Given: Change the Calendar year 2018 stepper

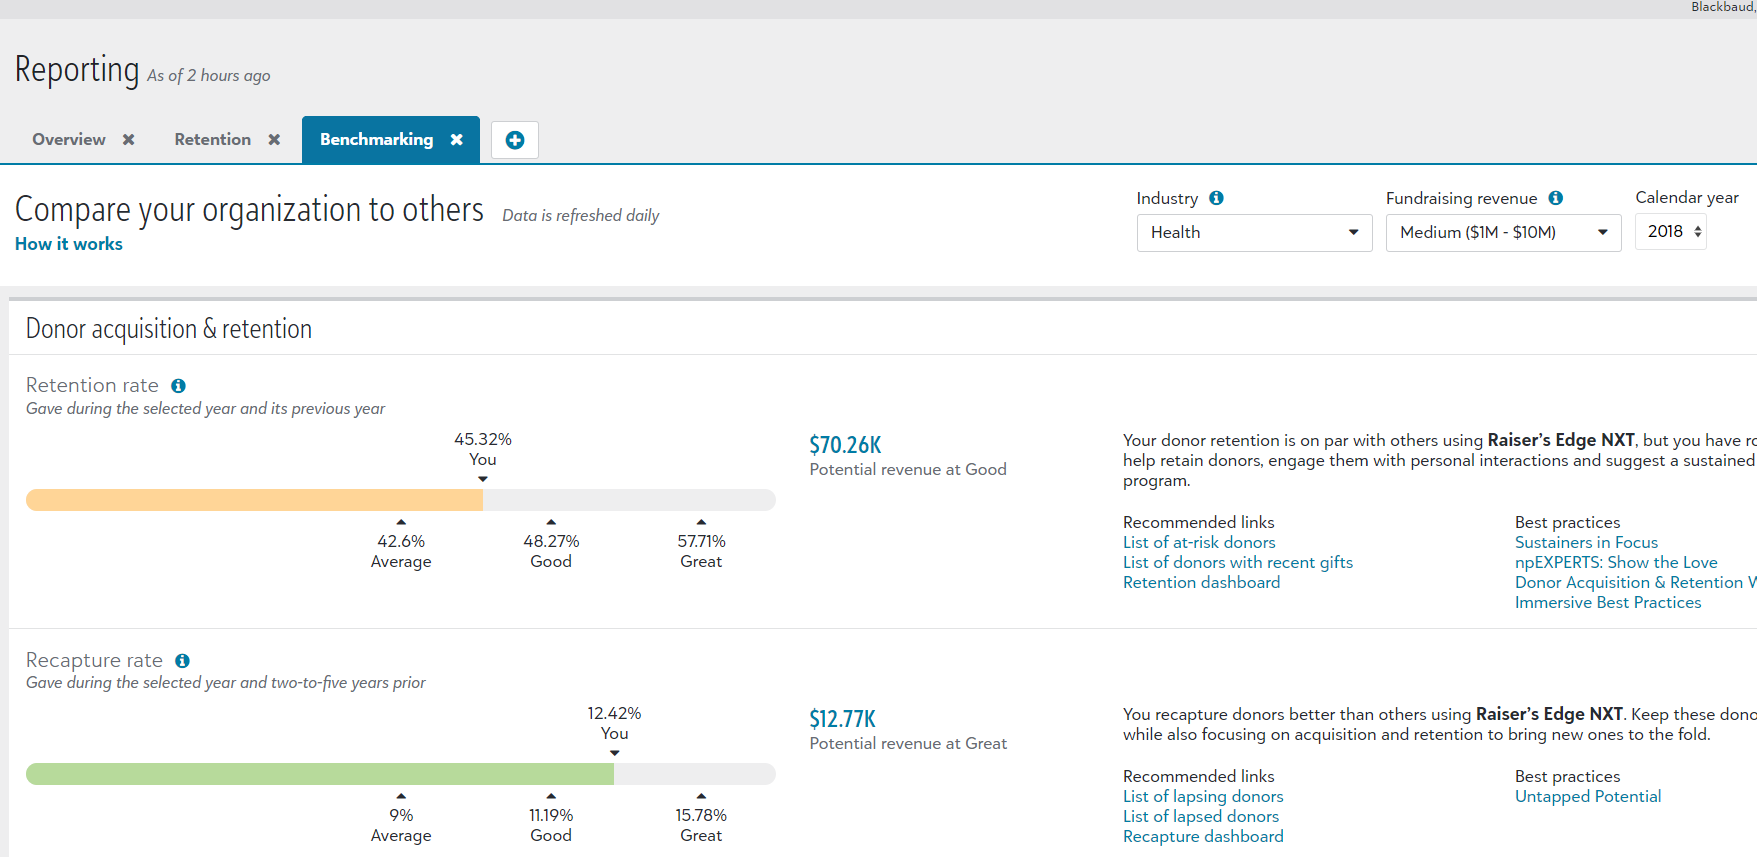Looking at the screenshot, I should (x=1697, y=232).
